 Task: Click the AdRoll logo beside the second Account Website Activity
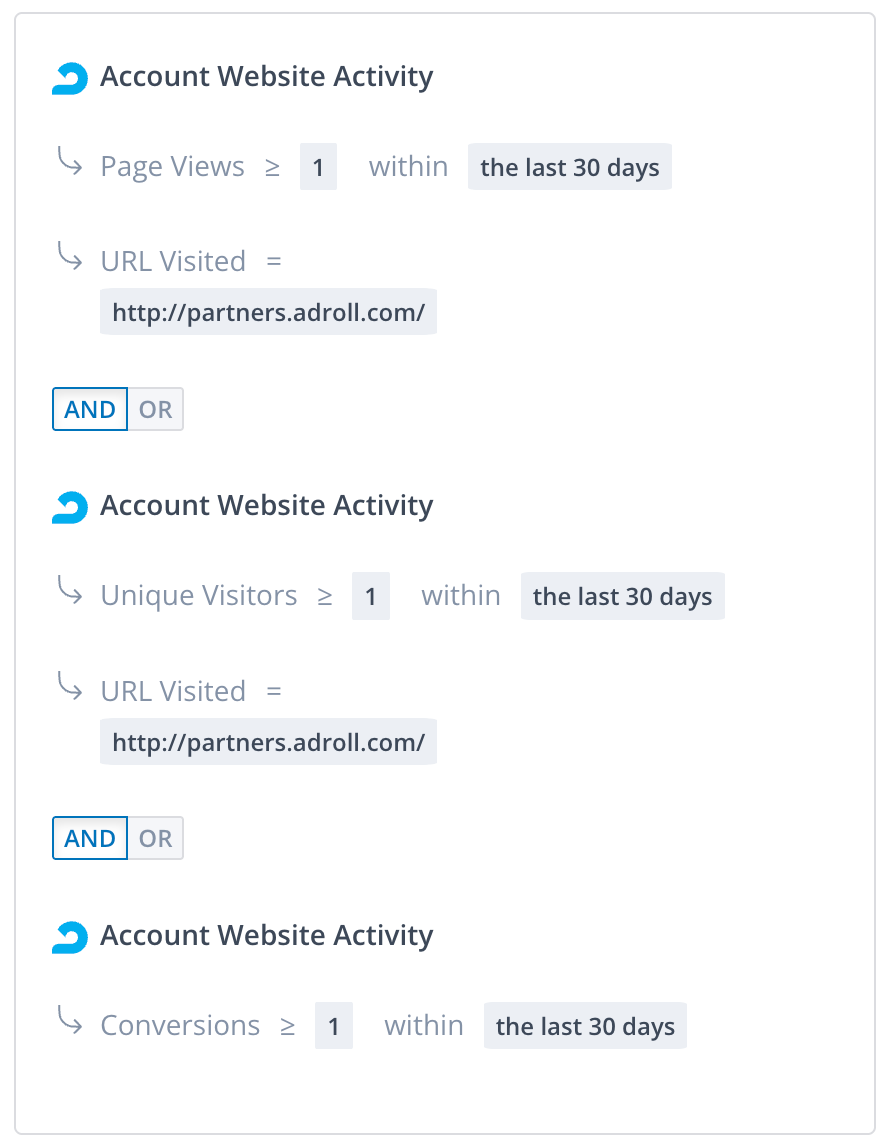(69, 507)
